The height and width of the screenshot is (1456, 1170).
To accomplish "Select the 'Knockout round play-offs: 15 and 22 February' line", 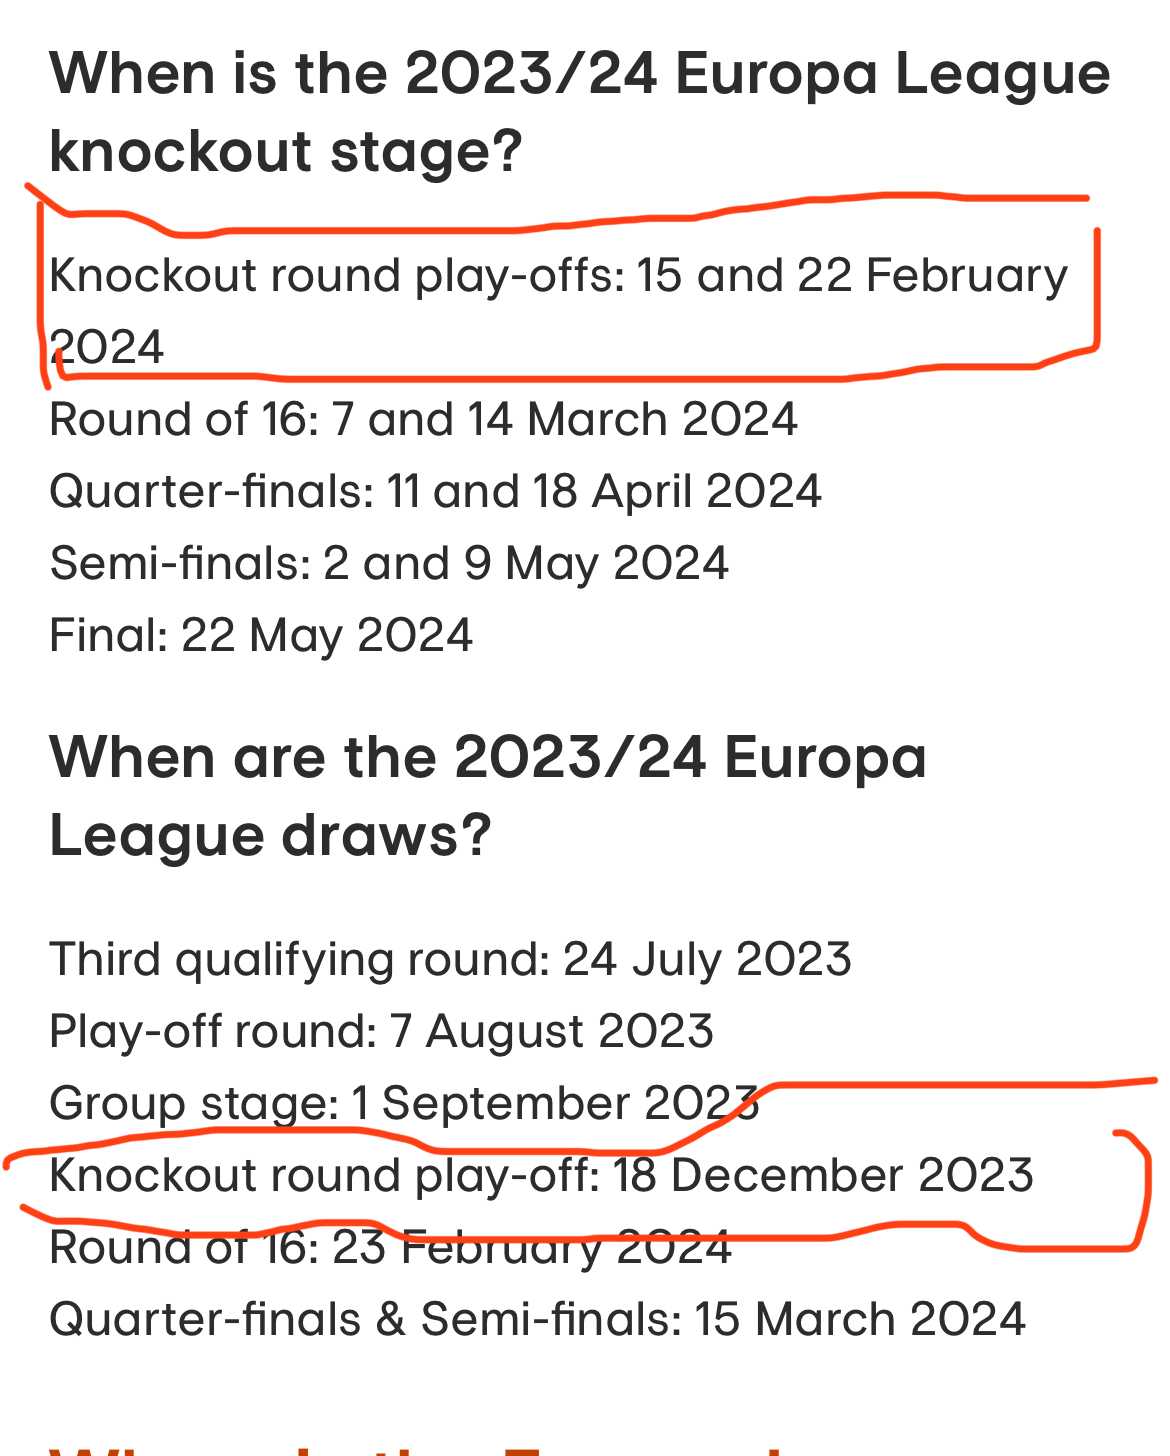I will tap(559, 276).
